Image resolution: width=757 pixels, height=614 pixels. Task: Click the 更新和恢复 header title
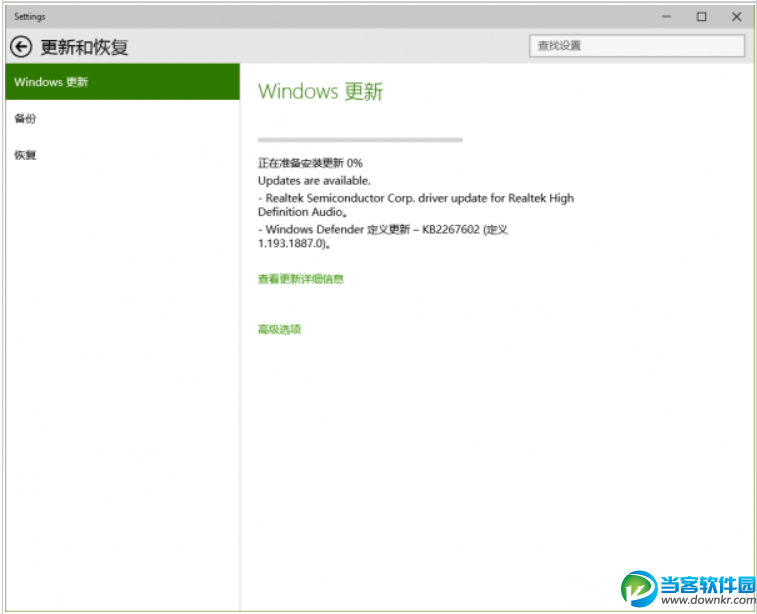tap(84, 47)
